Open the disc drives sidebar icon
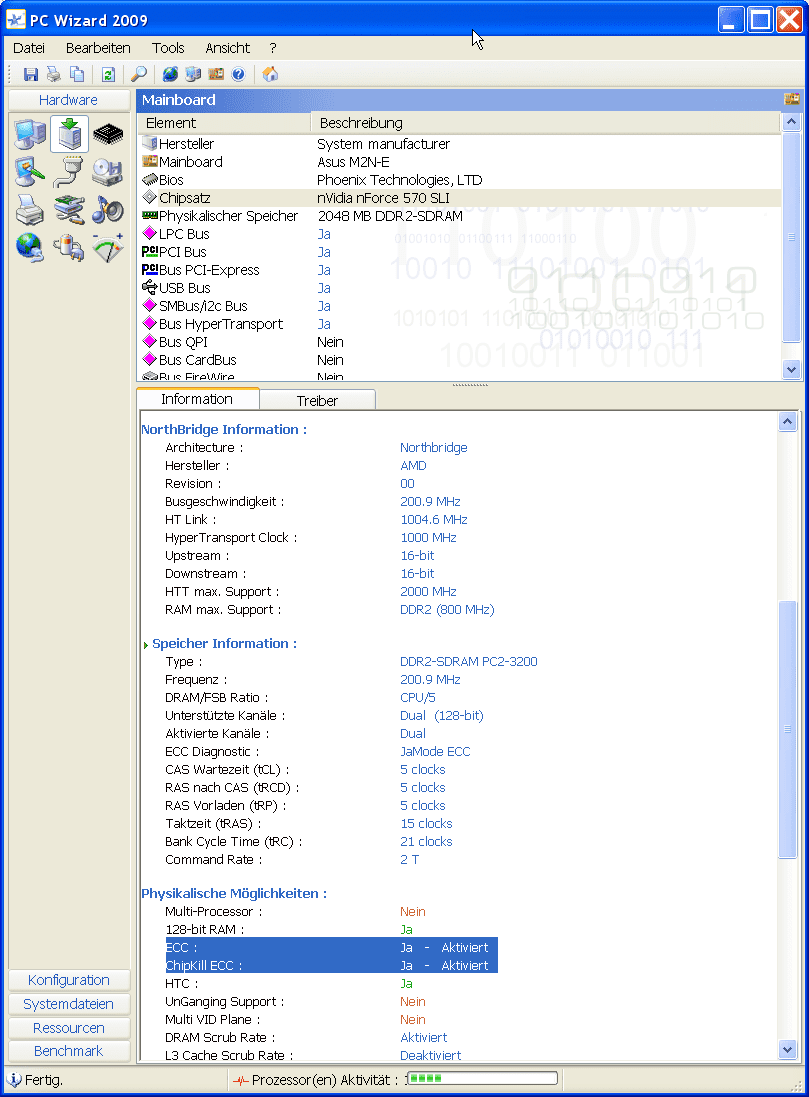Image resolution: width=809 pixels, height=1097 pixels. click(x=108, y=172)
